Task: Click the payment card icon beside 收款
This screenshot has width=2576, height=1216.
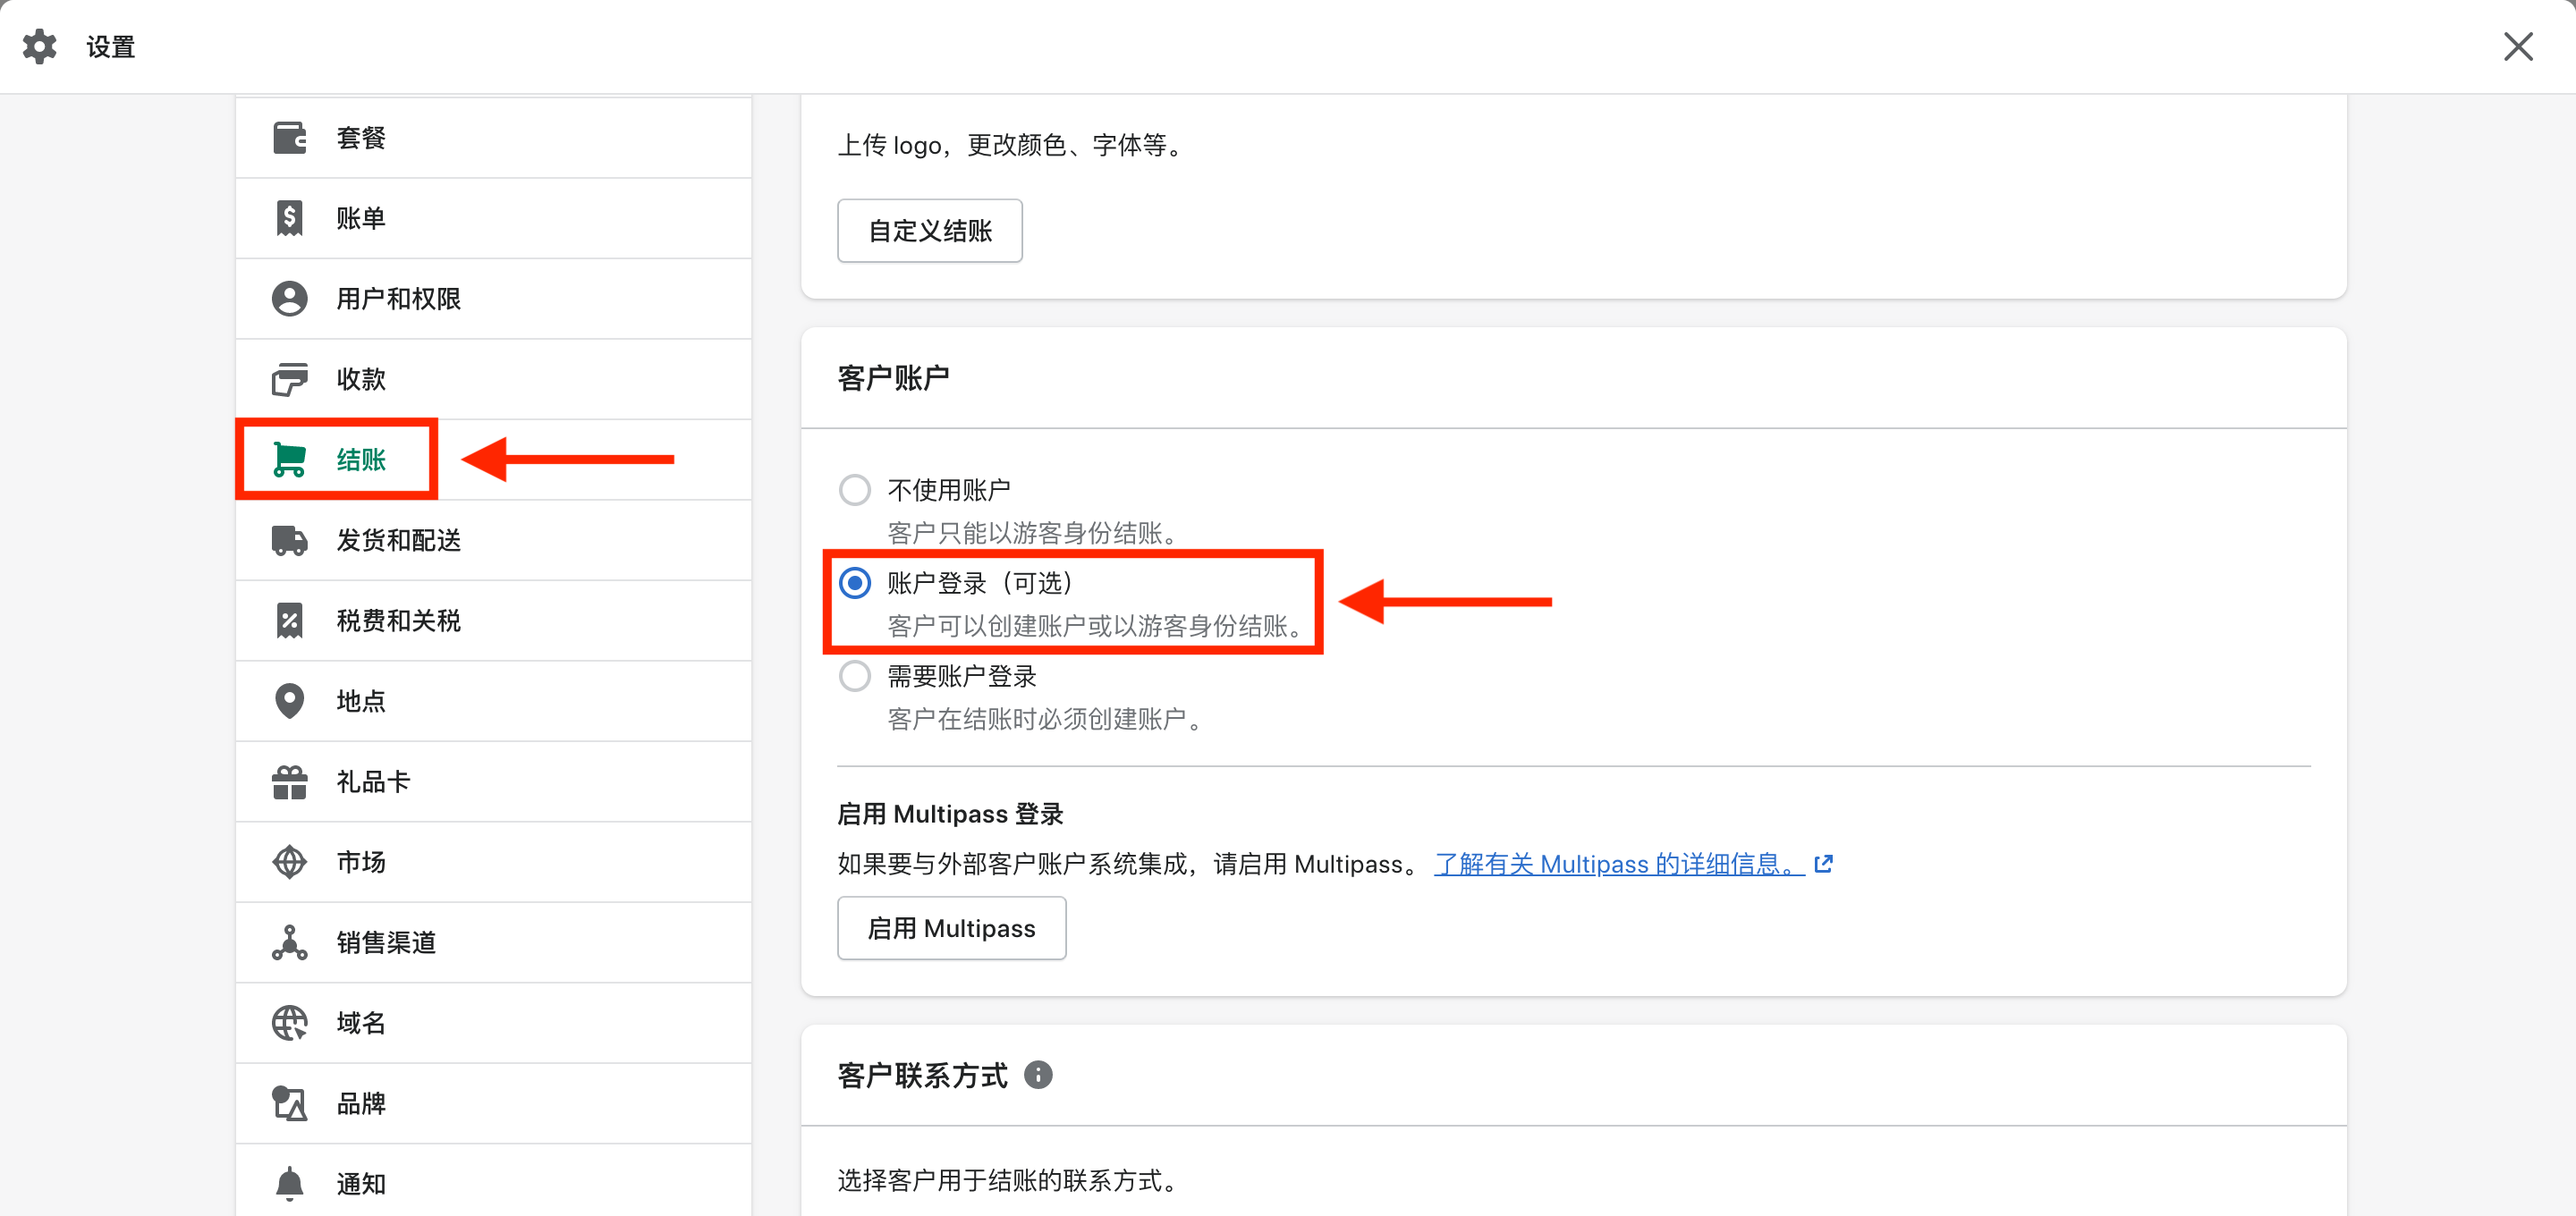Action: tap(289, 379)
